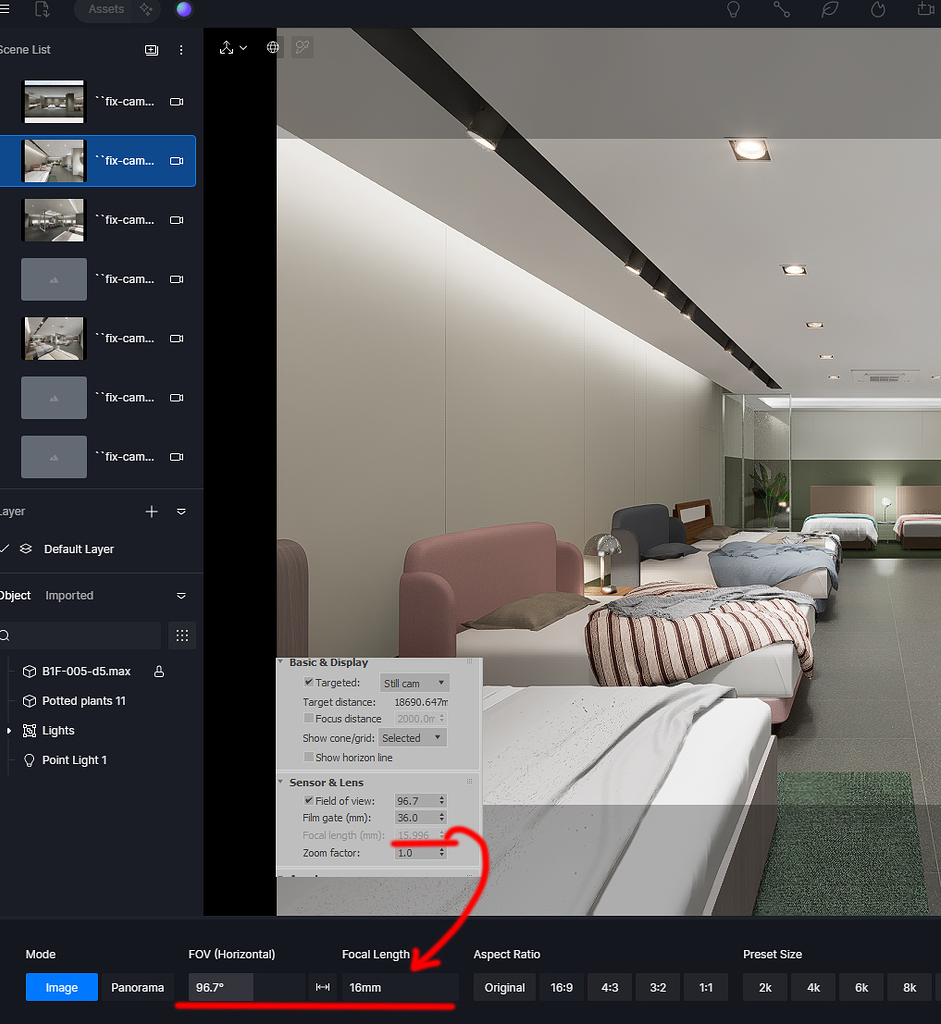This screenshot has width=941, height=1024.
Task: Switch to the Panorama mode tab
Action: coord(137,987)
